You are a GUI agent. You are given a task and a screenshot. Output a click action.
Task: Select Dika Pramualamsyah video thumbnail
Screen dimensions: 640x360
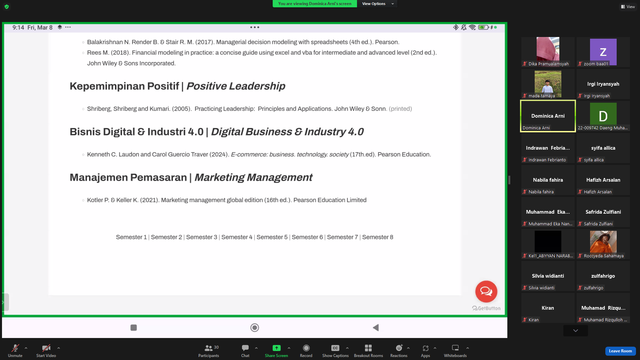click(548, 52)
